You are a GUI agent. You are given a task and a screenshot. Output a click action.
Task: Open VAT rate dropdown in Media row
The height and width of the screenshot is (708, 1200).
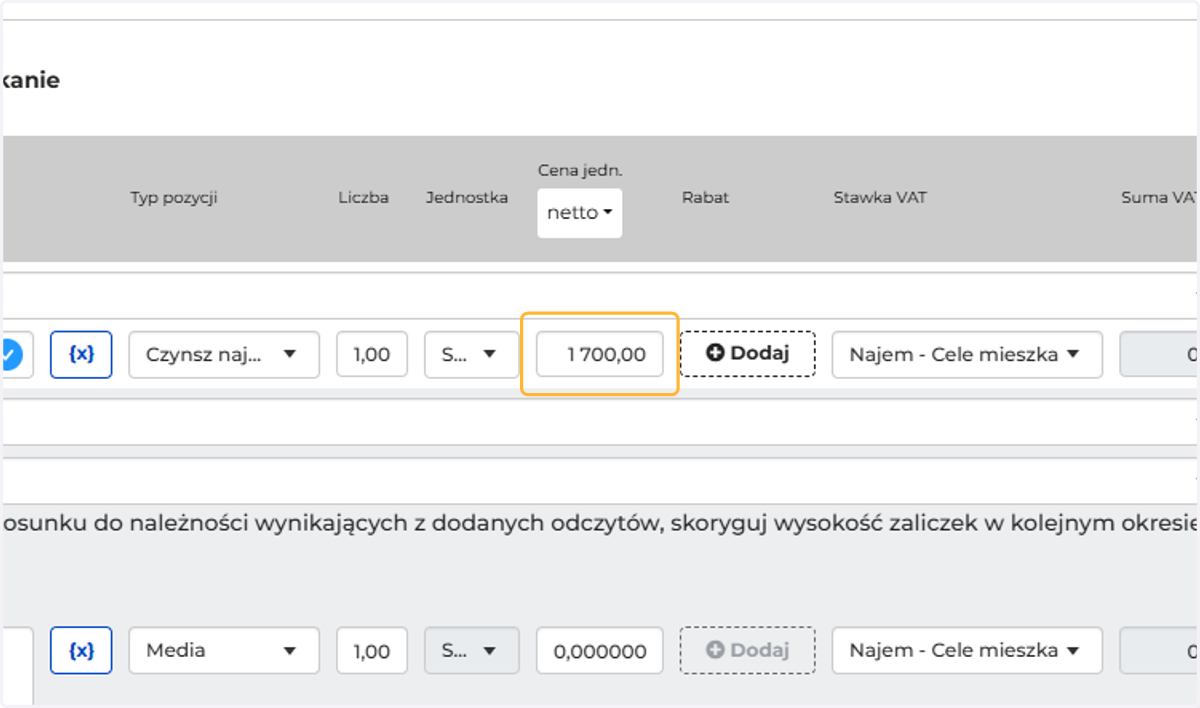pyautogui.click(x=967, y=650)
